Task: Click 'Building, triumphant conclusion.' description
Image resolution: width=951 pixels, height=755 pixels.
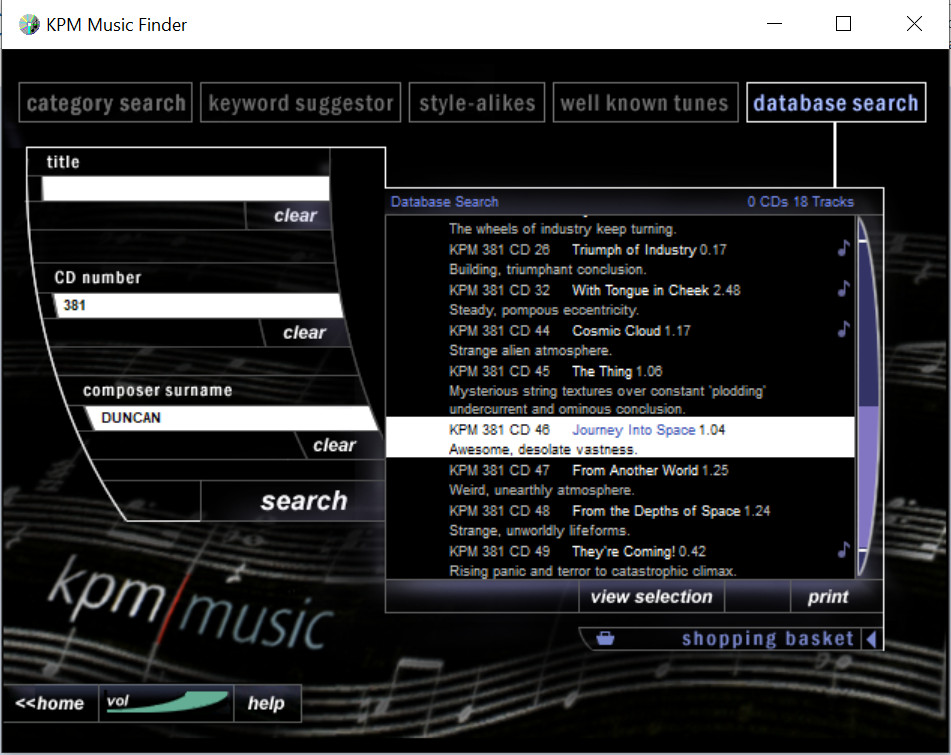Action: (x=548, y=269)
